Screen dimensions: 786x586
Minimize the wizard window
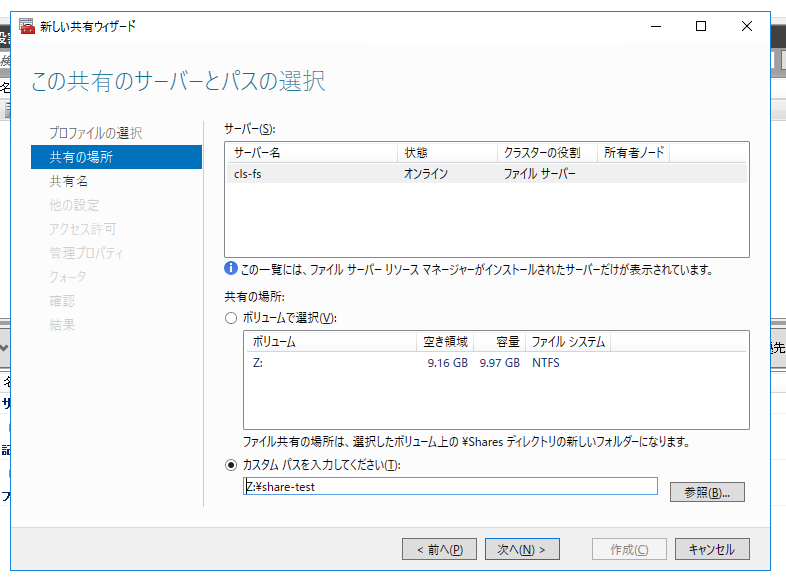[x=656, y=26]
